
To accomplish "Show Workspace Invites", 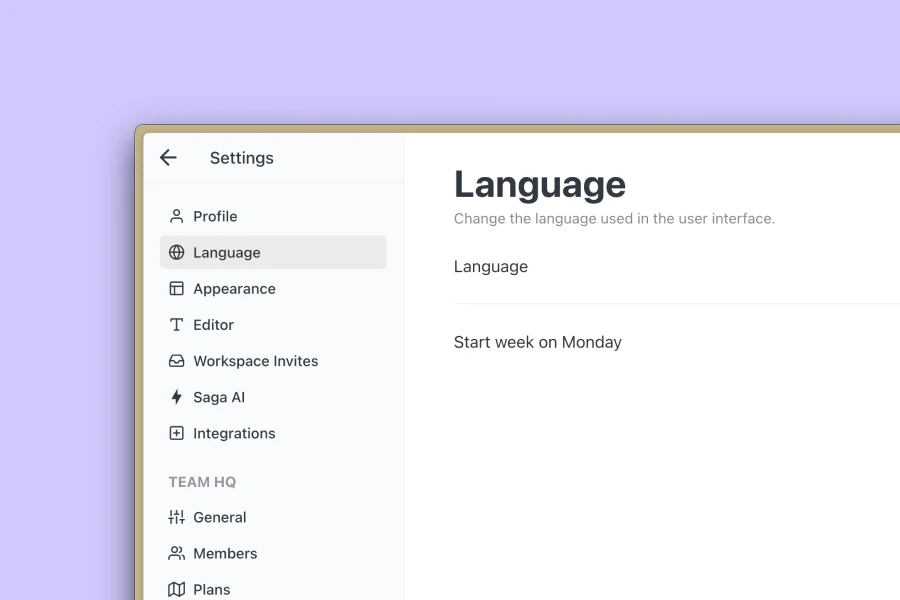I will 273,361.
